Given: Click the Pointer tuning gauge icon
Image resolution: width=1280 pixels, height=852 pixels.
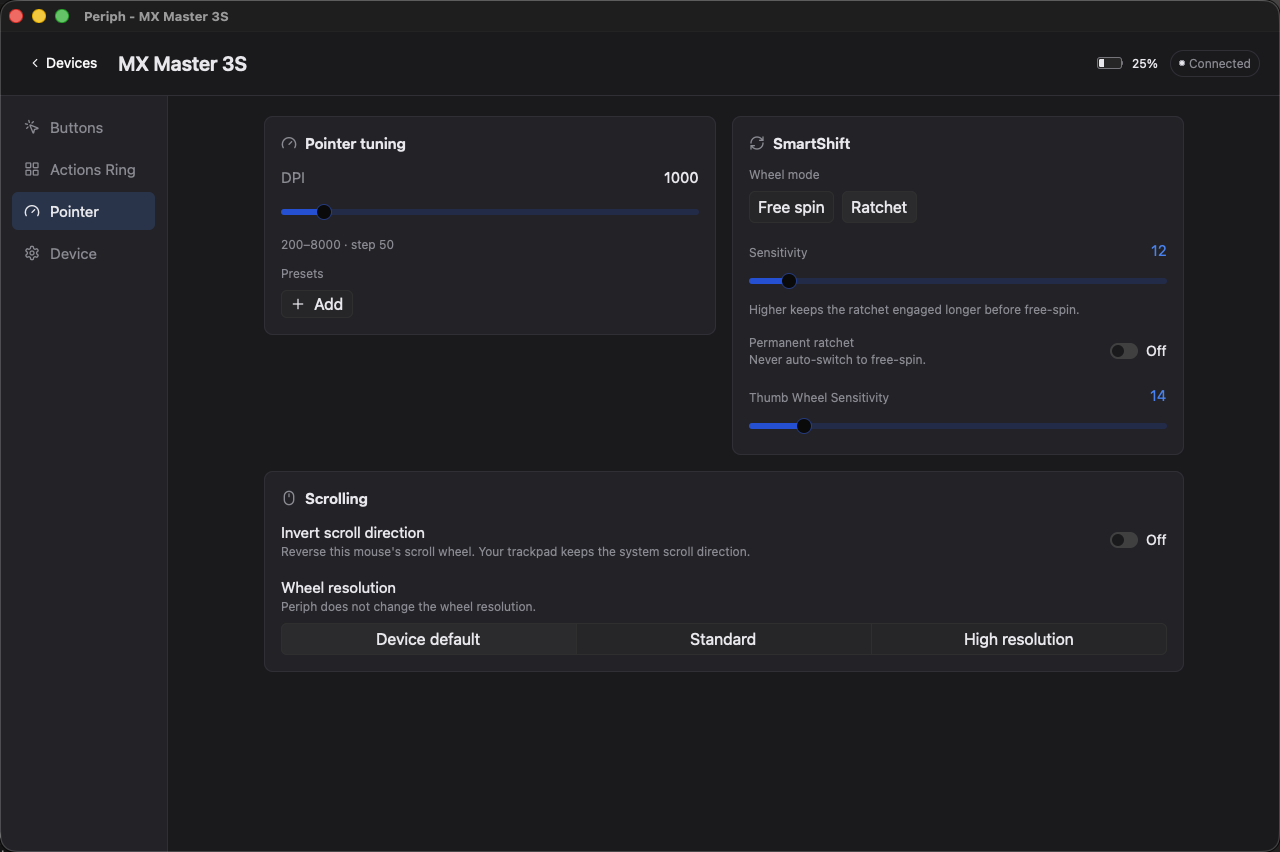Looking at the screenshot, I should 289,144.
